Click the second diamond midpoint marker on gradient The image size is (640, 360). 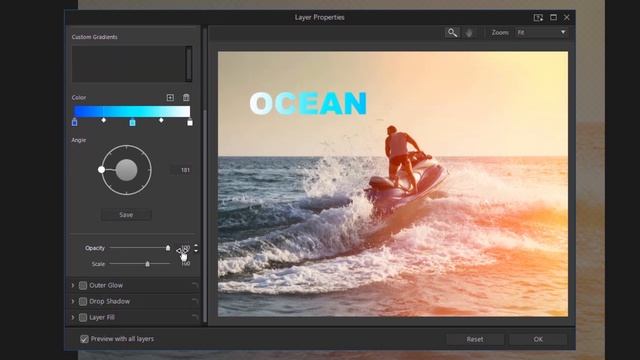coord(161,120)
